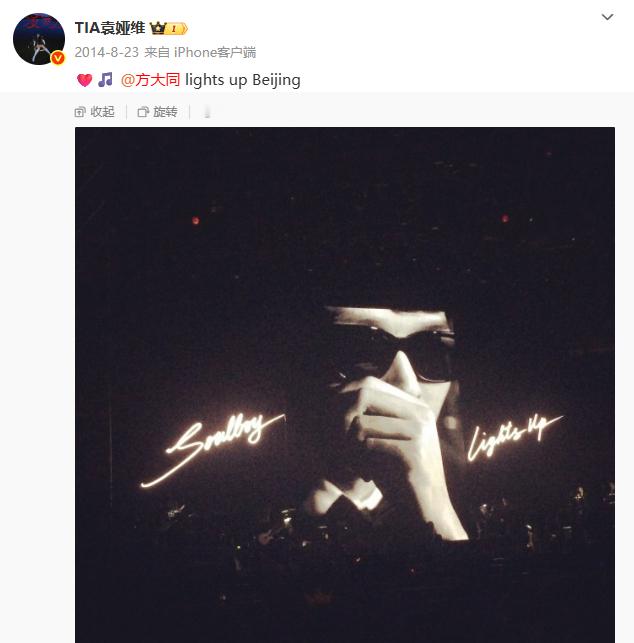Click the rotate icon left of 旋转

coord(143,112)
